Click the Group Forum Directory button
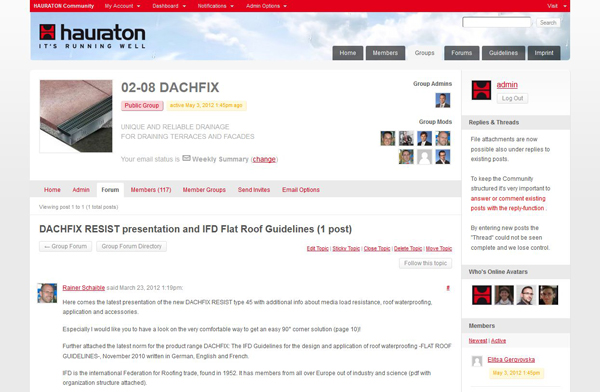This screenshot has height=392, width=600. (x=132, y=247)
